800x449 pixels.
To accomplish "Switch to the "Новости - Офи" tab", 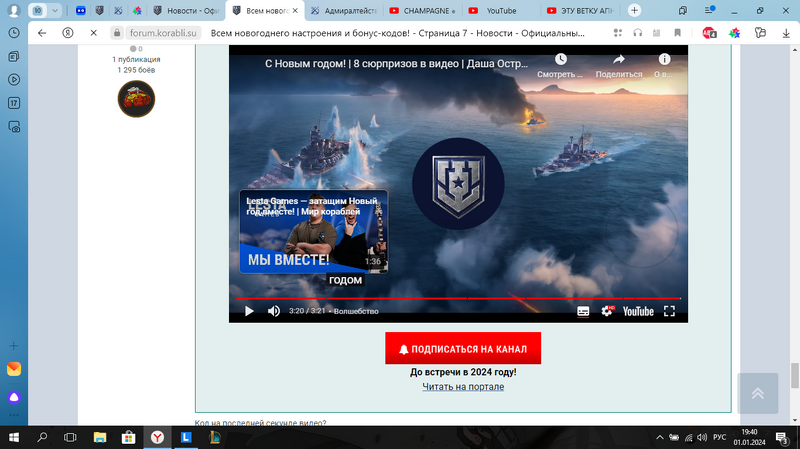I will (186, 11).
